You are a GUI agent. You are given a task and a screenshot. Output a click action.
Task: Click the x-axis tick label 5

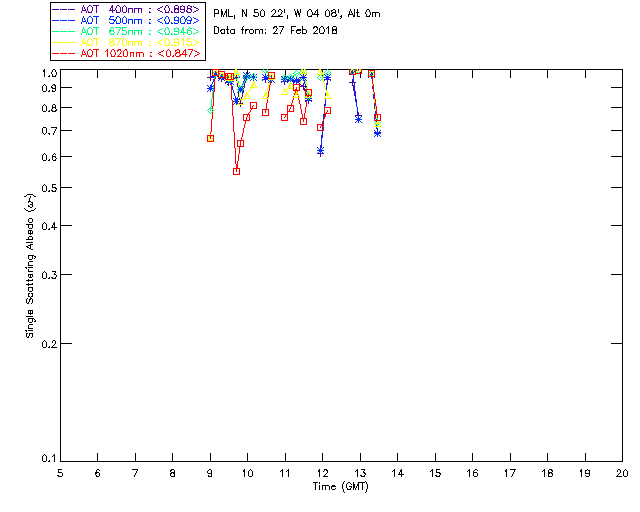pyautogui.click(x=60, y=473)
